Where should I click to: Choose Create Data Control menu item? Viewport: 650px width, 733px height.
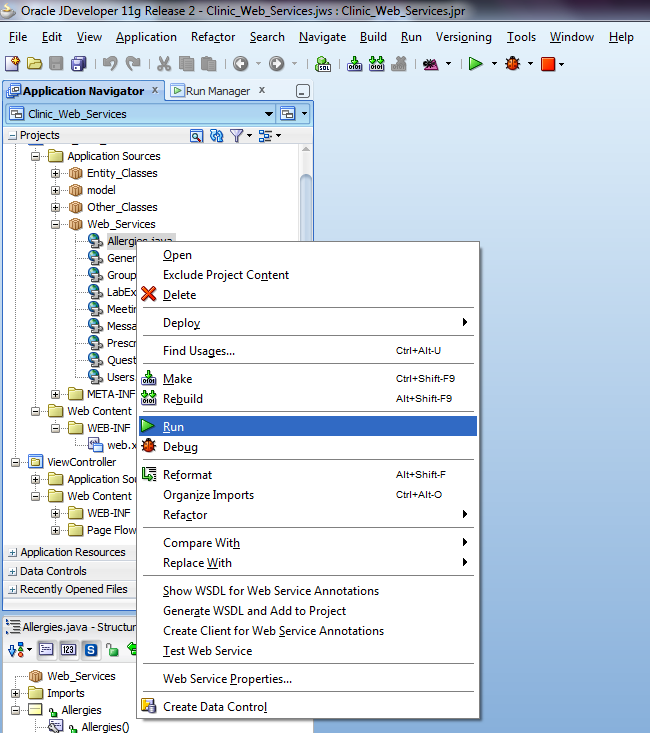[x=308, y=706]
